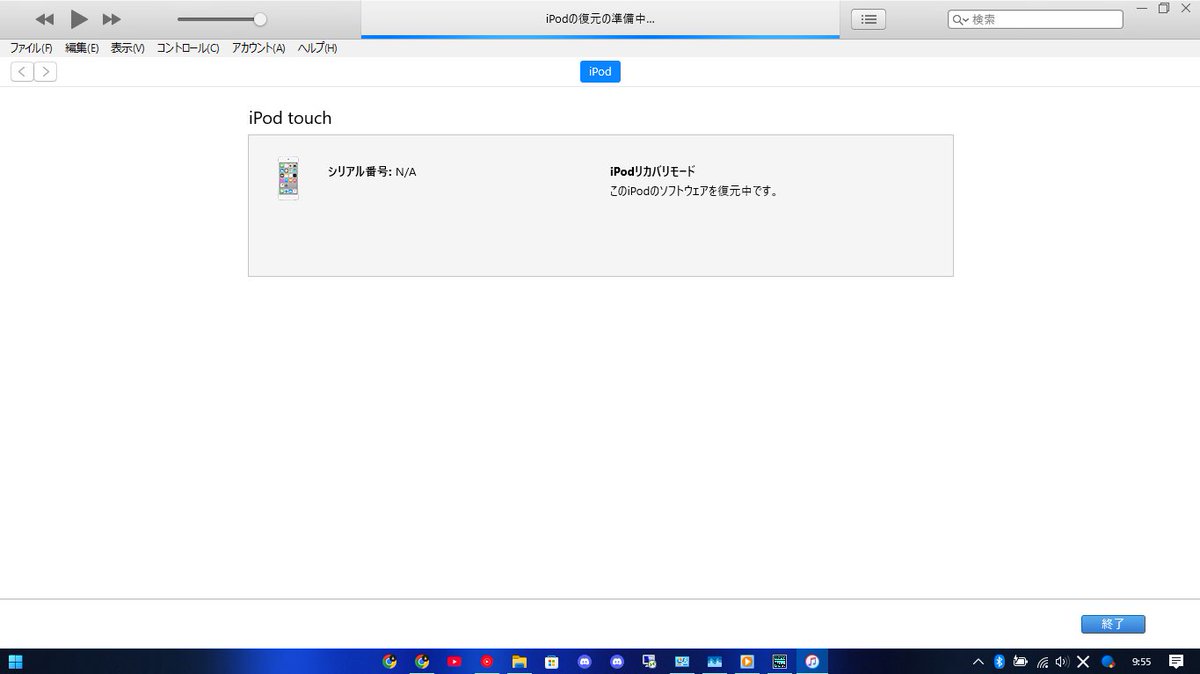Expand the hidden system tray icons chevron
The image size is (1200, 674).
tap(978, 661)
